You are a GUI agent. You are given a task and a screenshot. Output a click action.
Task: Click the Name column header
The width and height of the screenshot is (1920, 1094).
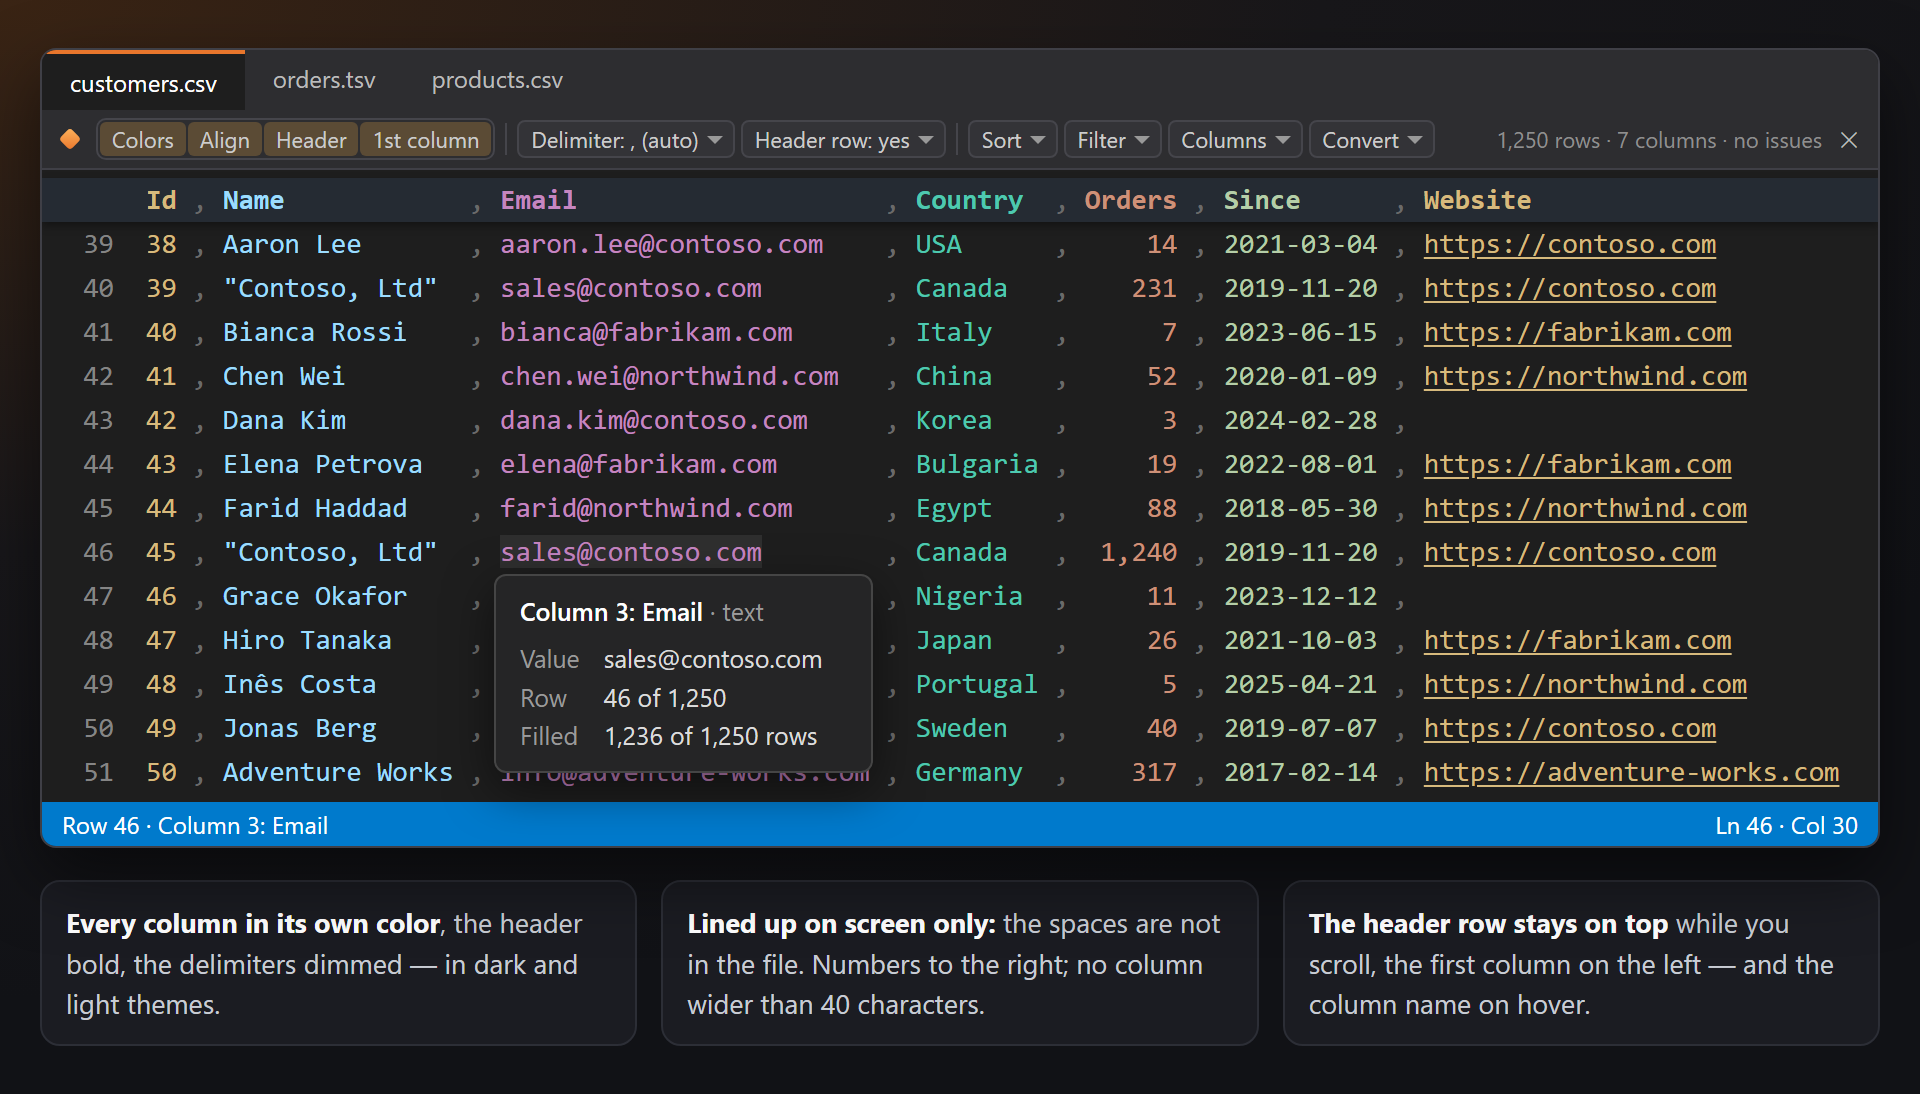tap(253, 200)
